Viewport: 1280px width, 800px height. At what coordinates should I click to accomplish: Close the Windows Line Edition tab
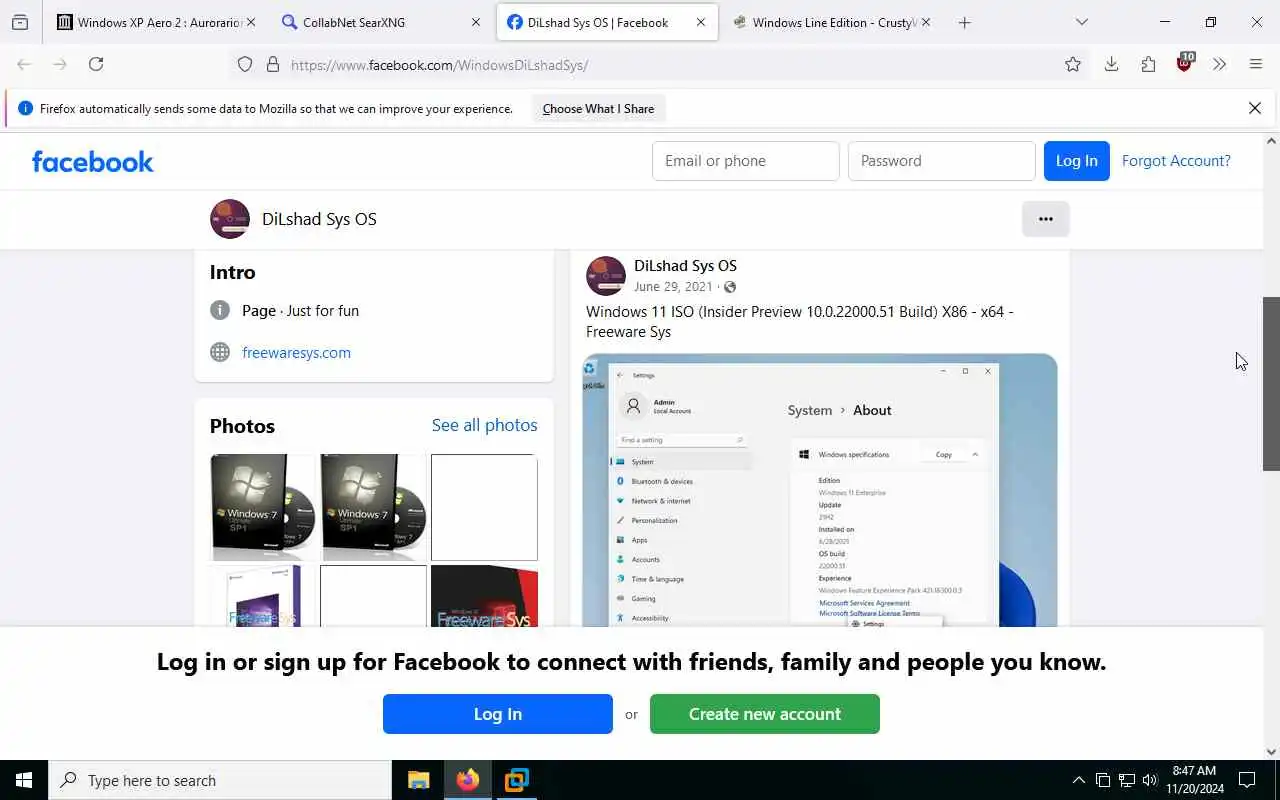[x=925, y=22]
